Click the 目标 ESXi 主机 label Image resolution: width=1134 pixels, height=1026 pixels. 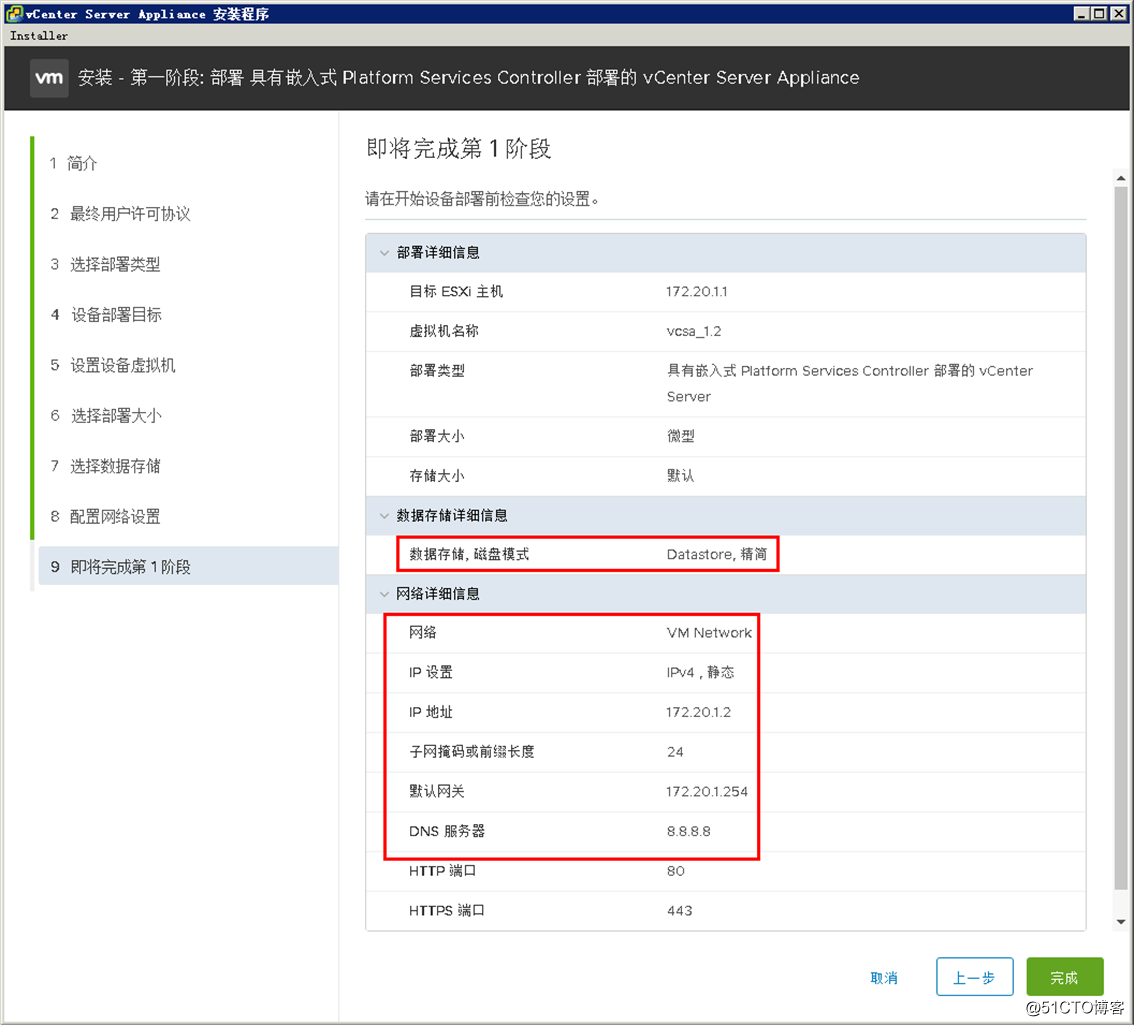[x=456, y=292]
